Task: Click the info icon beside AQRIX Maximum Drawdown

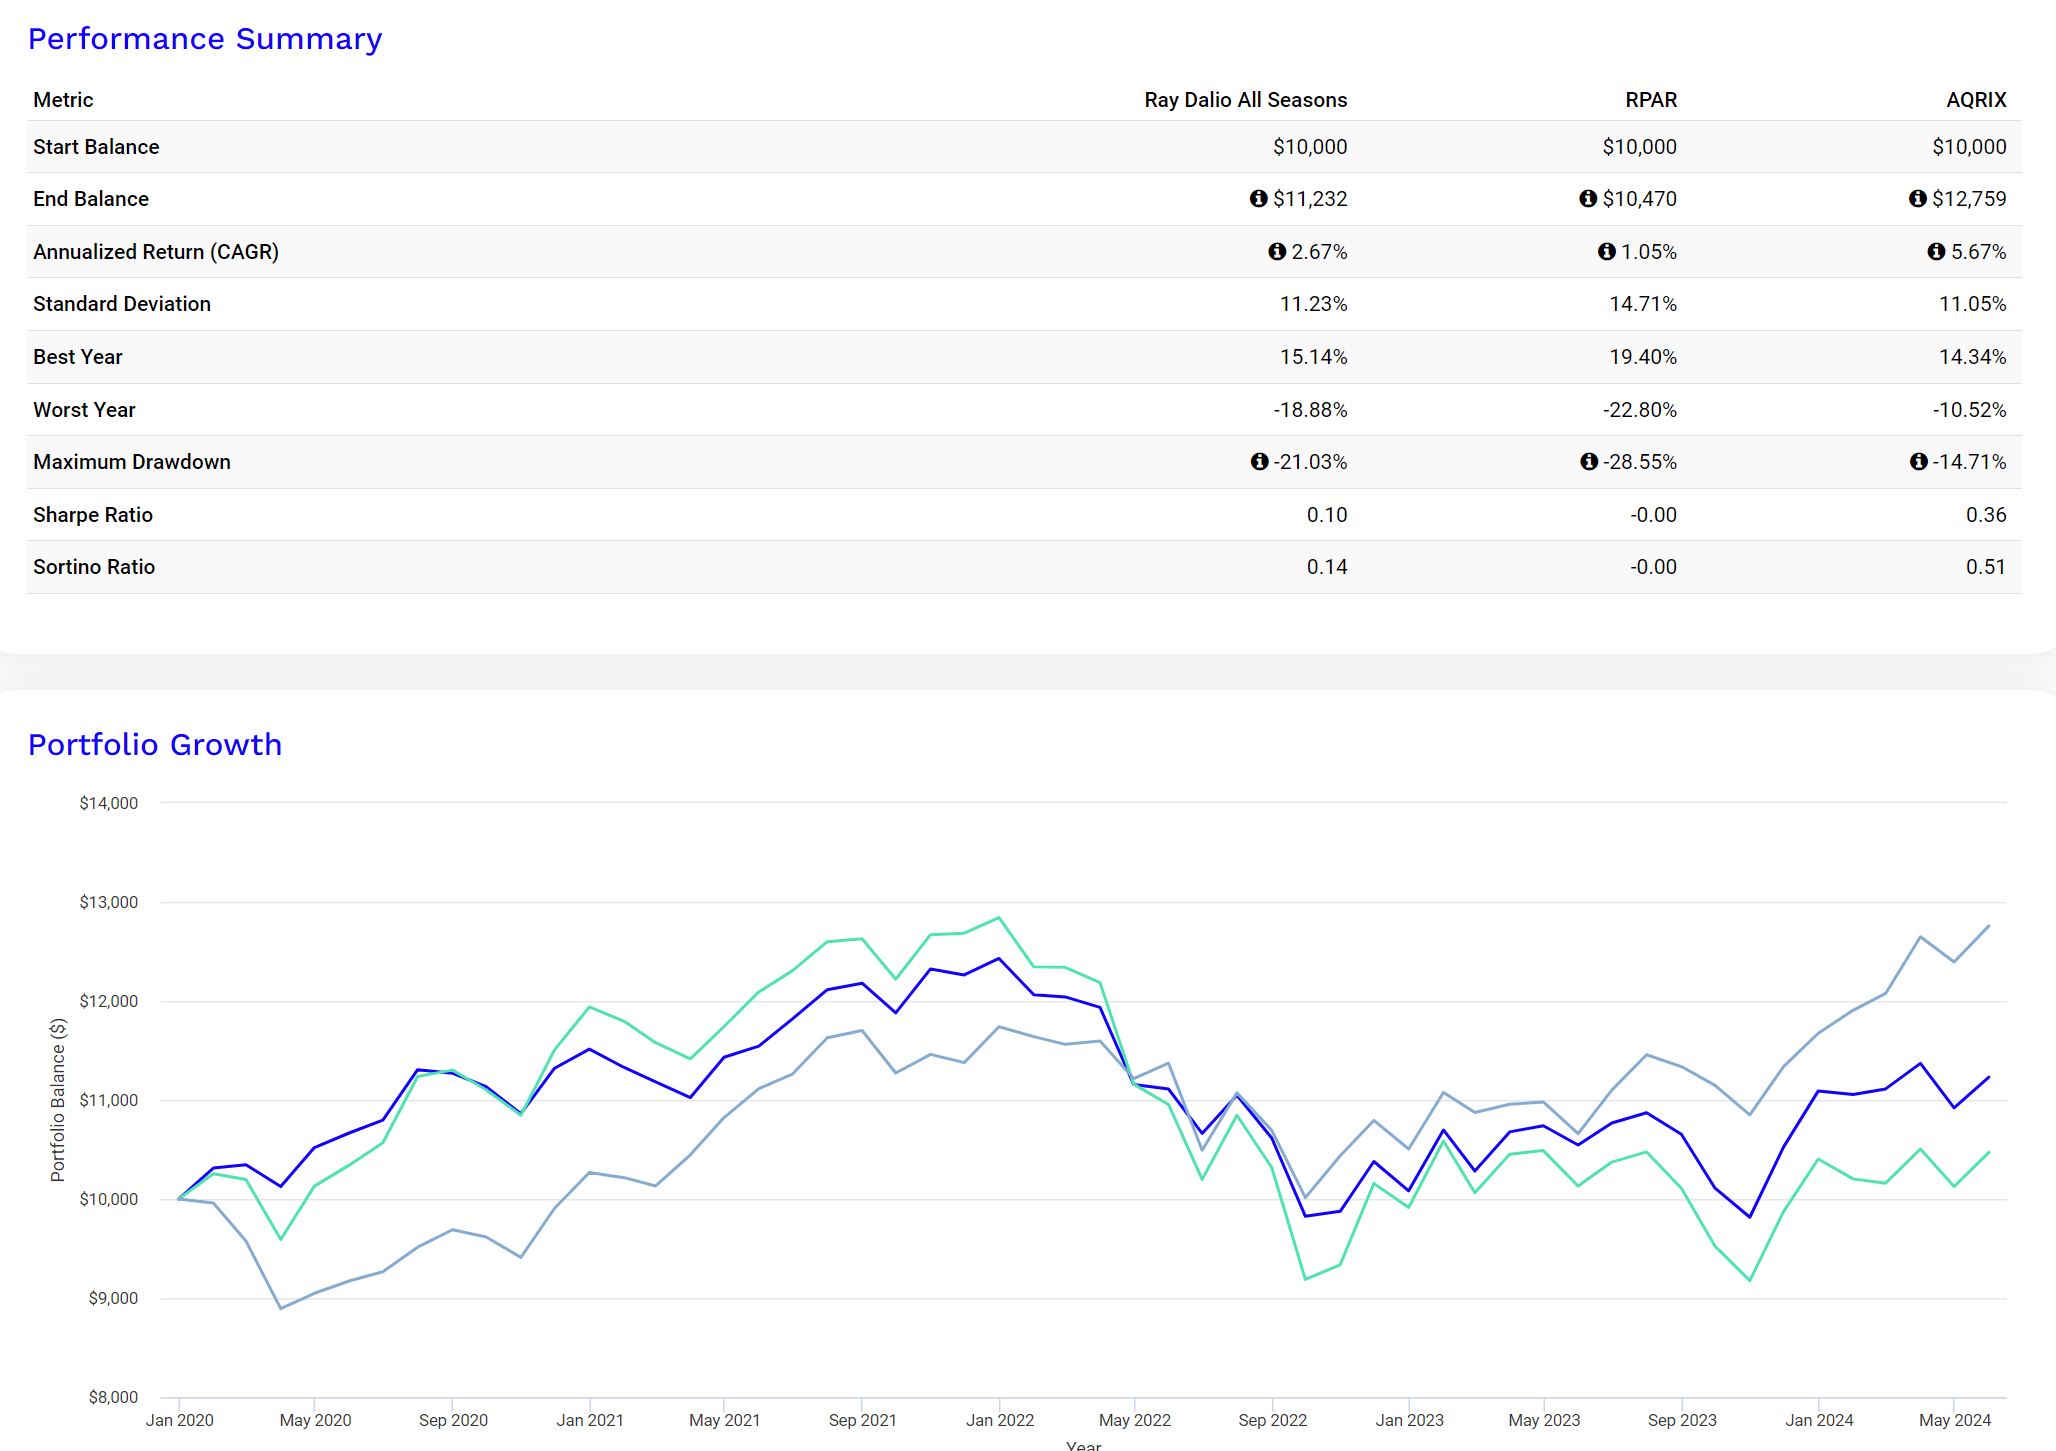Action: (x=1918, y=461)
